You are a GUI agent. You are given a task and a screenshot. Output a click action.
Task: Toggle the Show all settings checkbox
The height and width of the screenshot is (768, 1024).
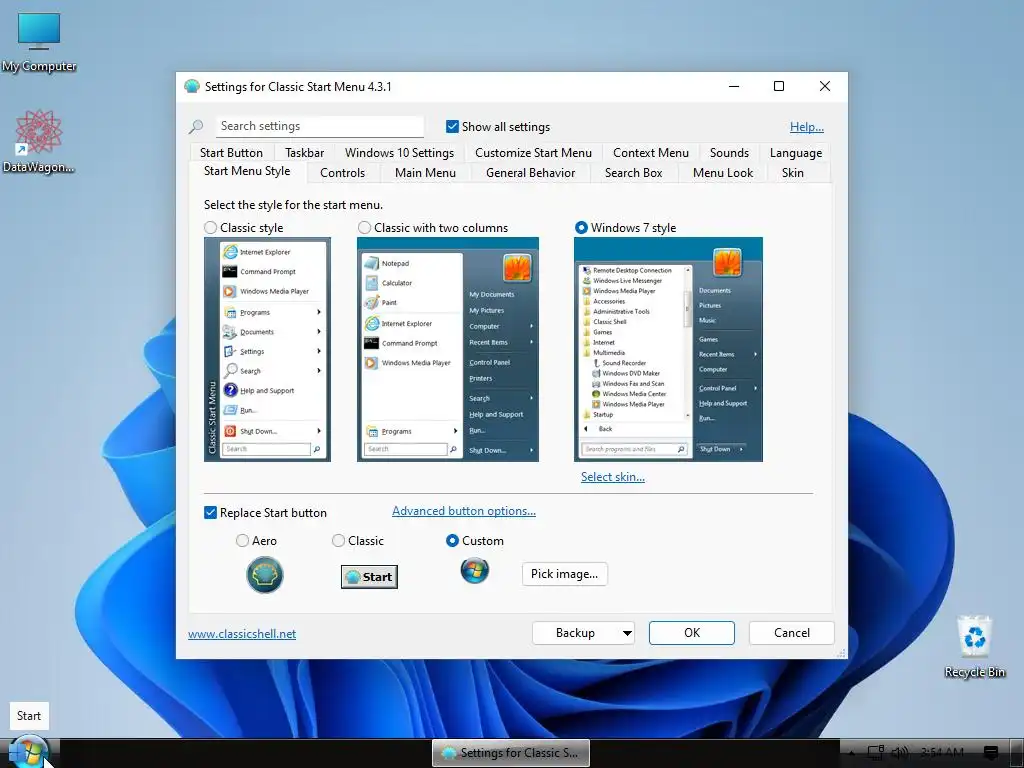coord(452,126)
